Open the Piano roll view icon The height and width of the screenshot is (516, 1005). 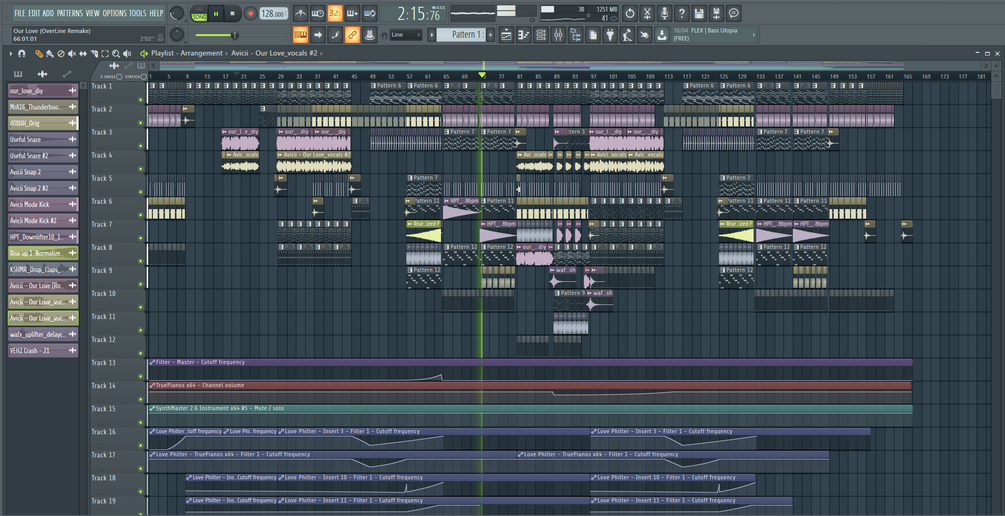point(524,35)
